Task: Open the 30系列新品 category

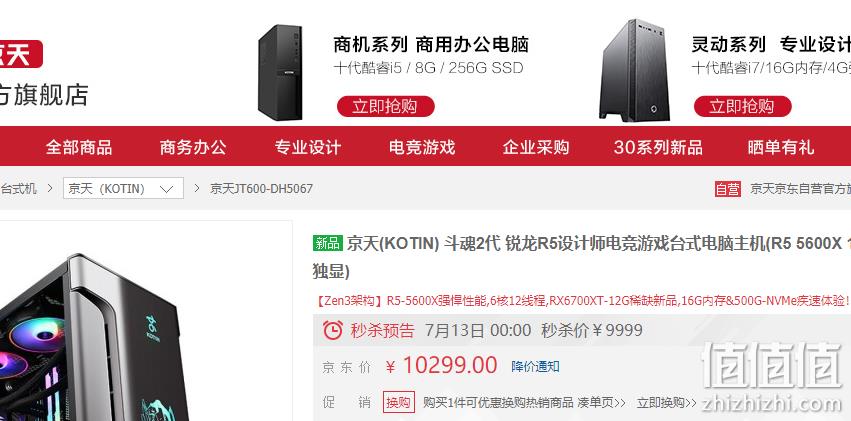Action: [x=658, y=147]
